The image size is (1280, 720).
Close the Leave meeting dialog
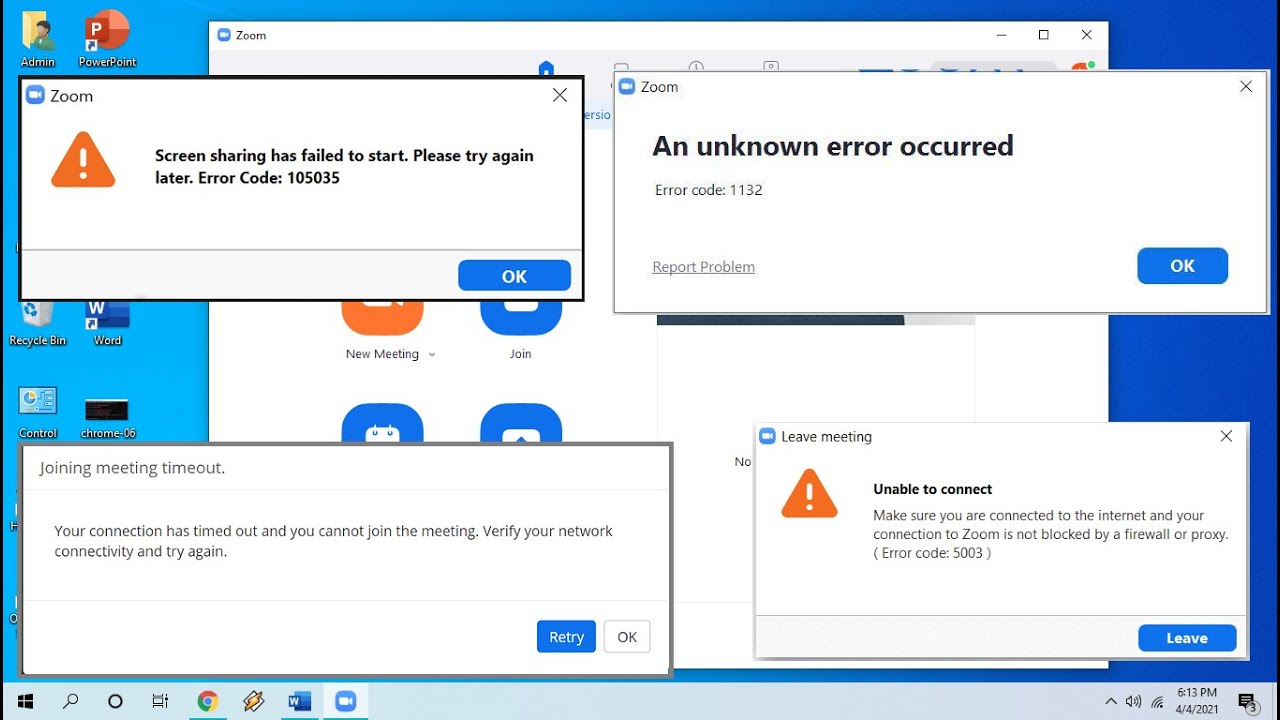coord(1226,436)
